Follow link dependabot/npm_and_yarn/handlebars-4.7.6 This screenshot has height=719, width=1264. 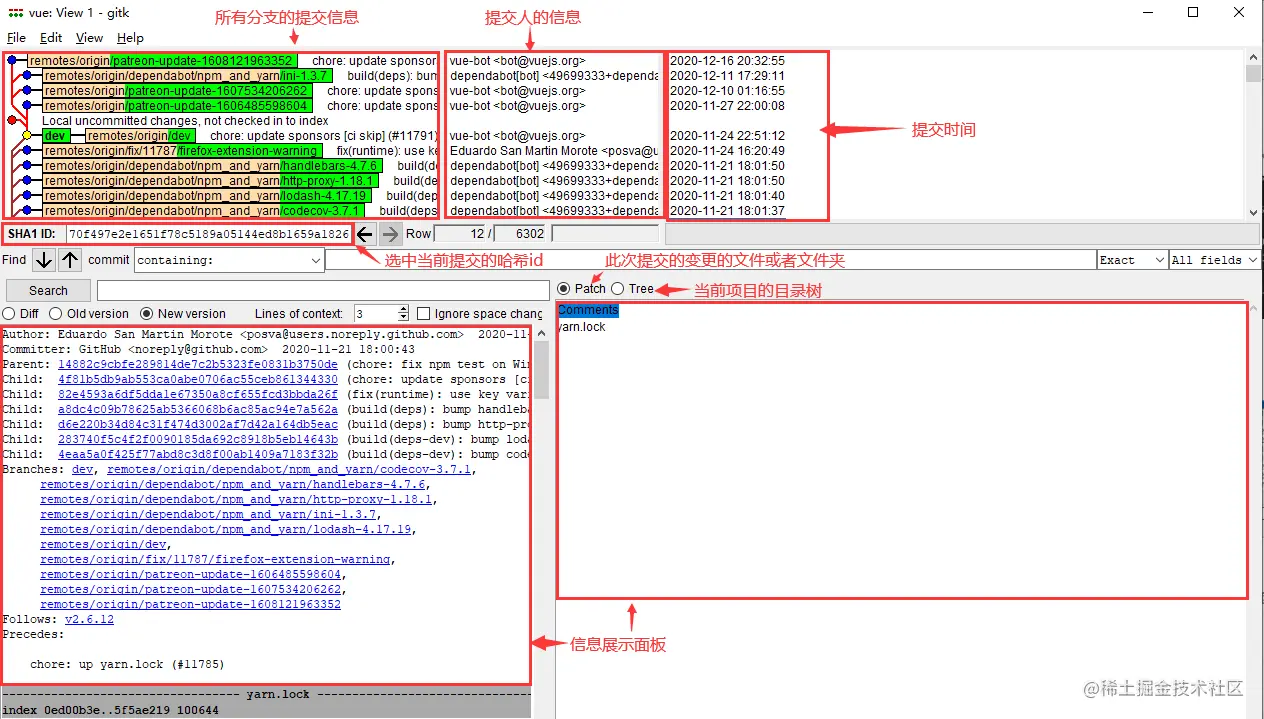coord(233,484)
